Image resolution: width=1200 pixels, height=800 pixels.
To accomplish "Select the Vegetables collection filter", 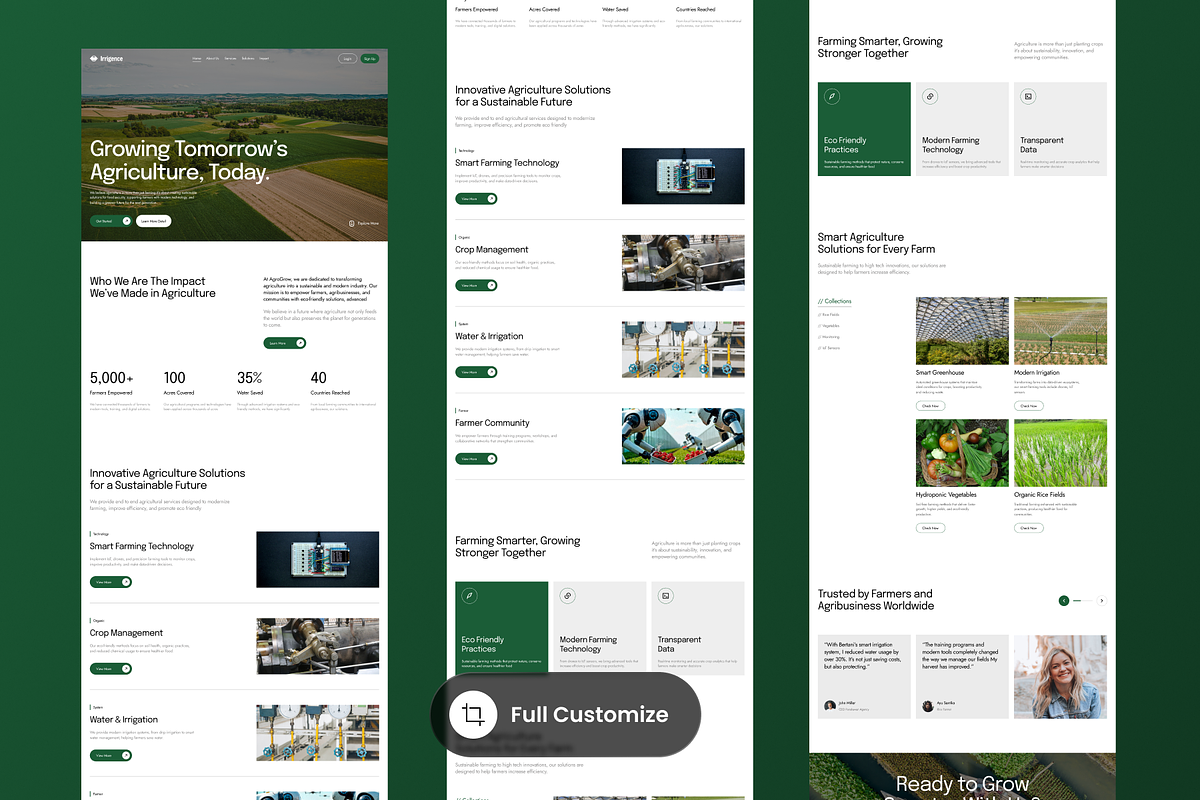I will click(829, 326).
